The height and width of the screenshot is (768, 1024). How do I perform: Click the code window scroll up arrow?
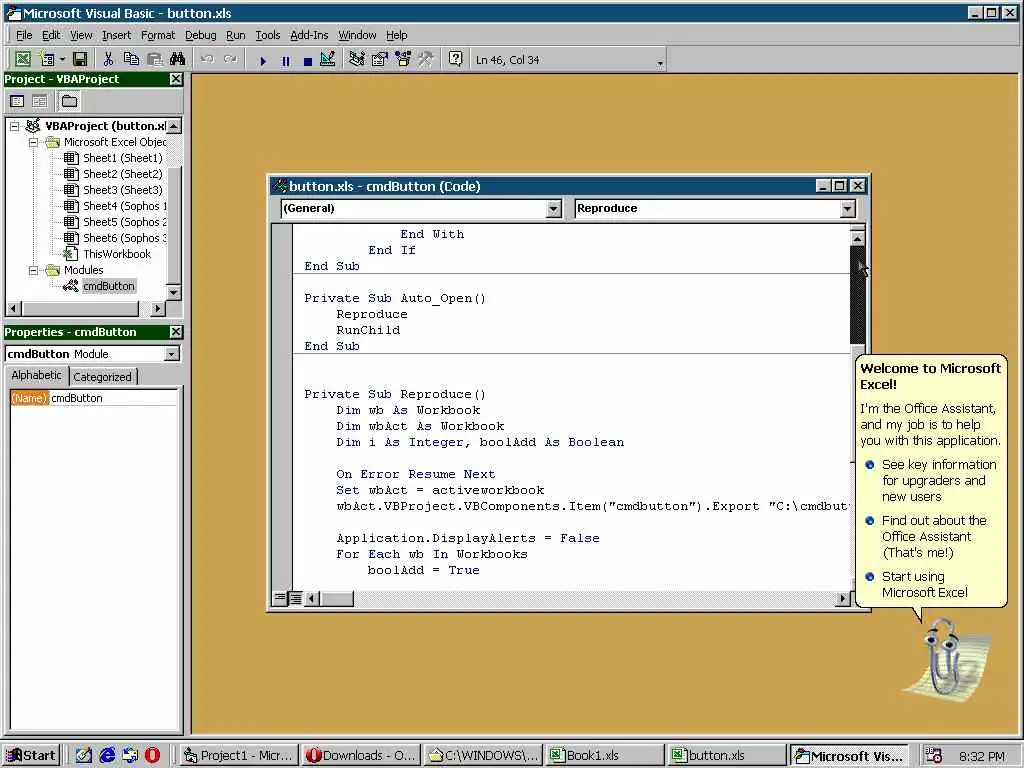click(857, 238)
